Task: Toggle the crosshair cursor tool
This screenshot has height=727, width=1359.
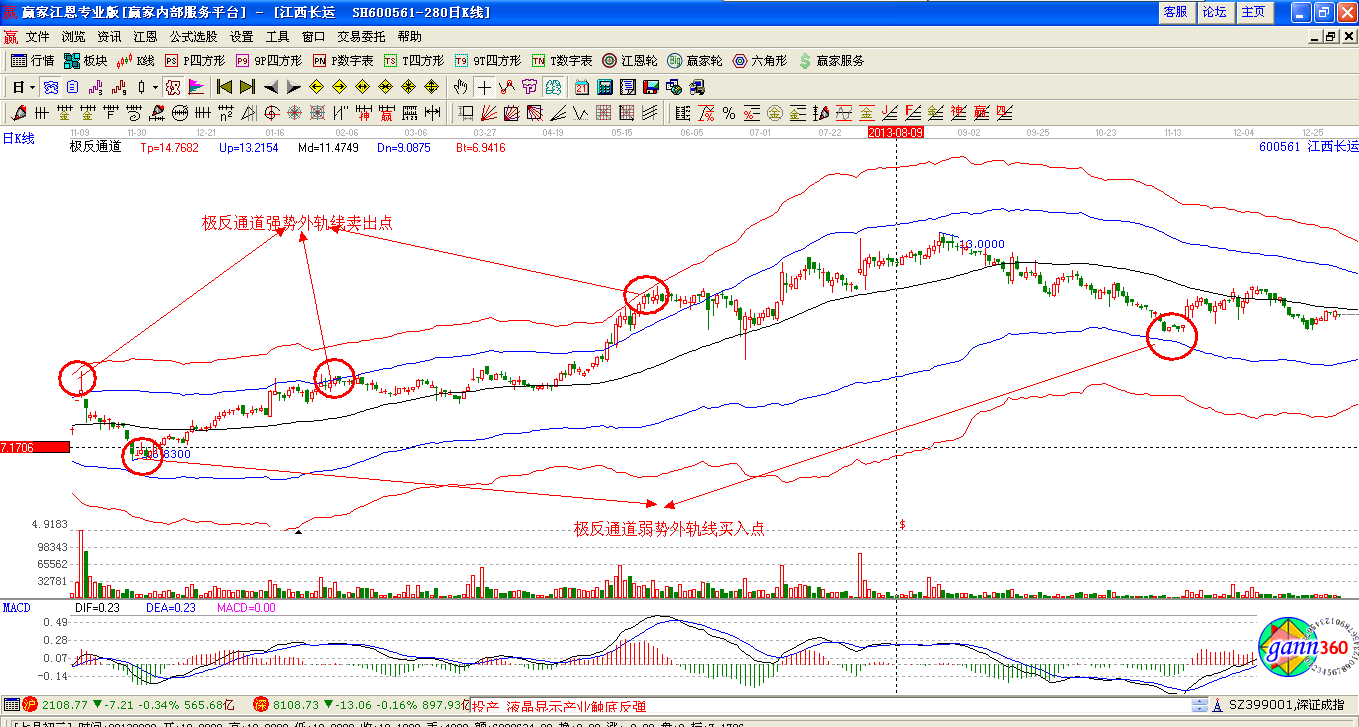Action: pos(484,87)
